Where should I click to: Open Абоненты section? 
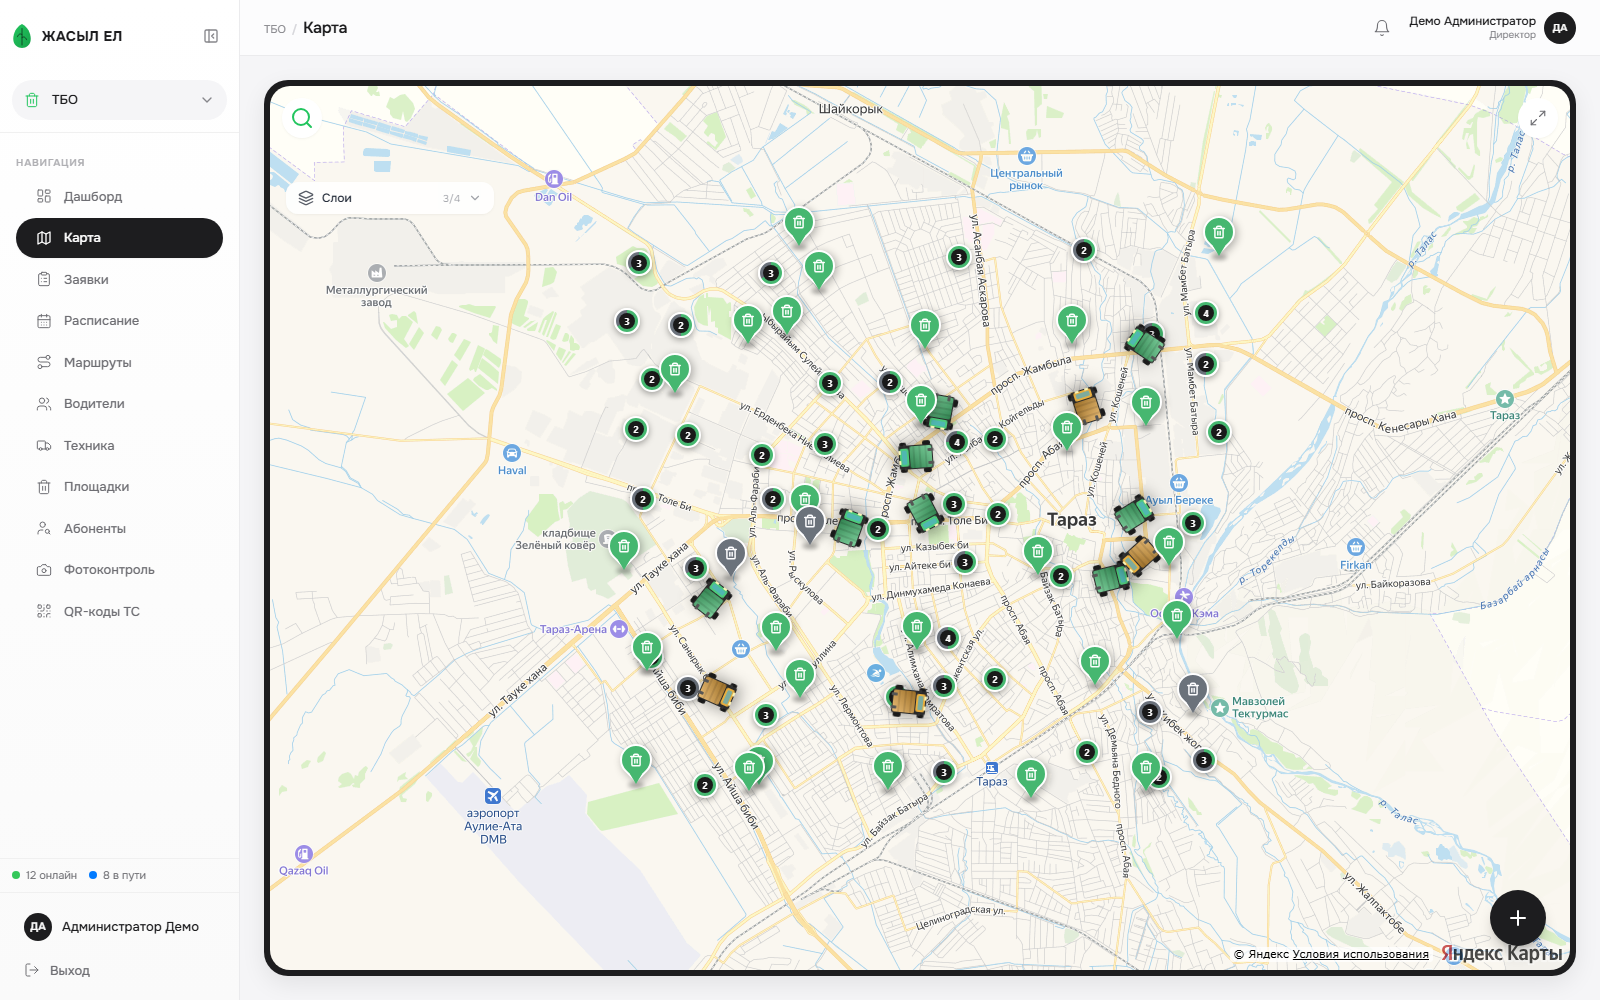click(x=119, y=529)
